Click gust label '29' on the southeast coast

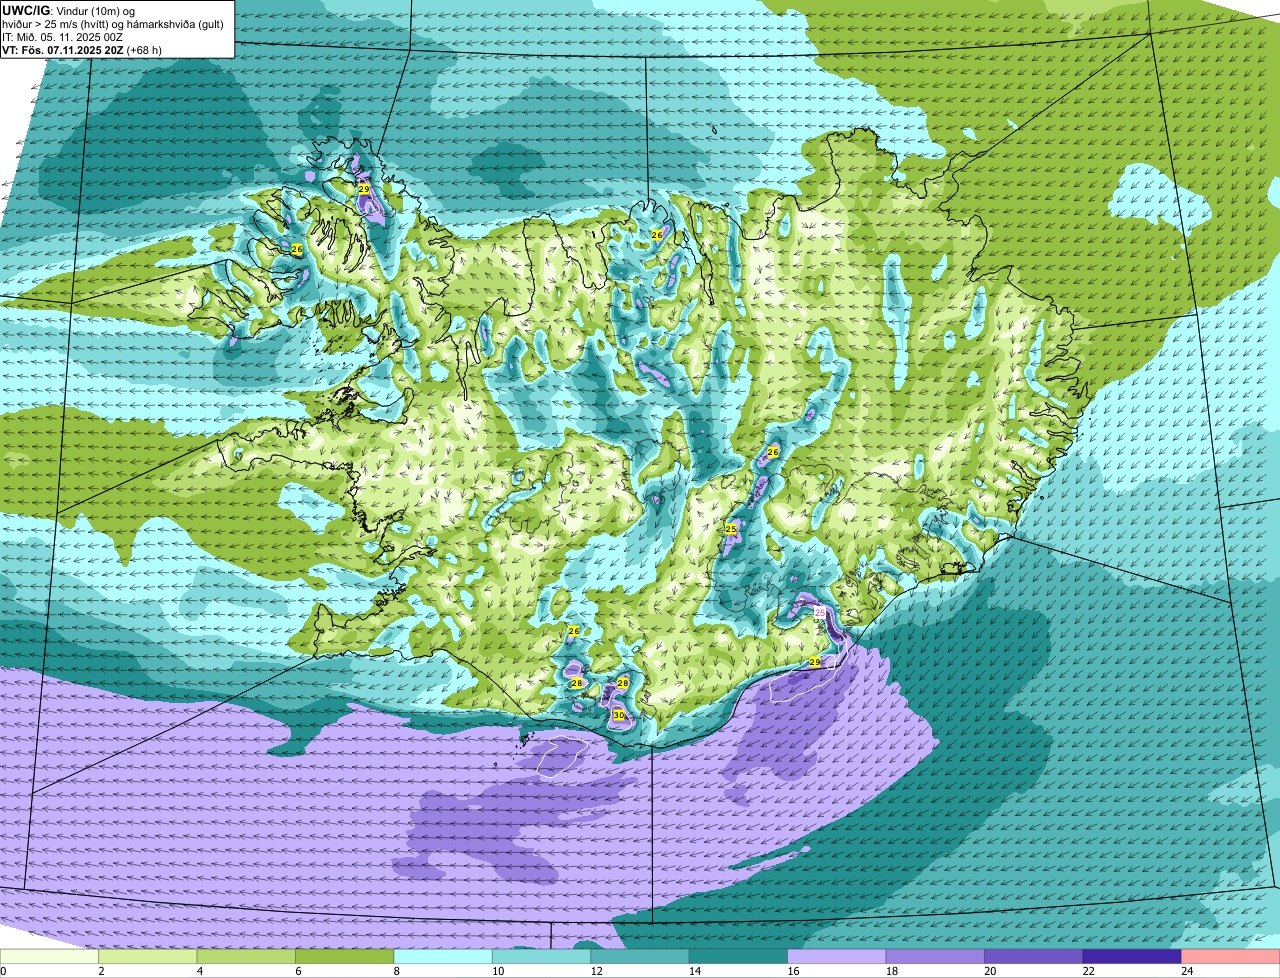[x=815, y=662]
